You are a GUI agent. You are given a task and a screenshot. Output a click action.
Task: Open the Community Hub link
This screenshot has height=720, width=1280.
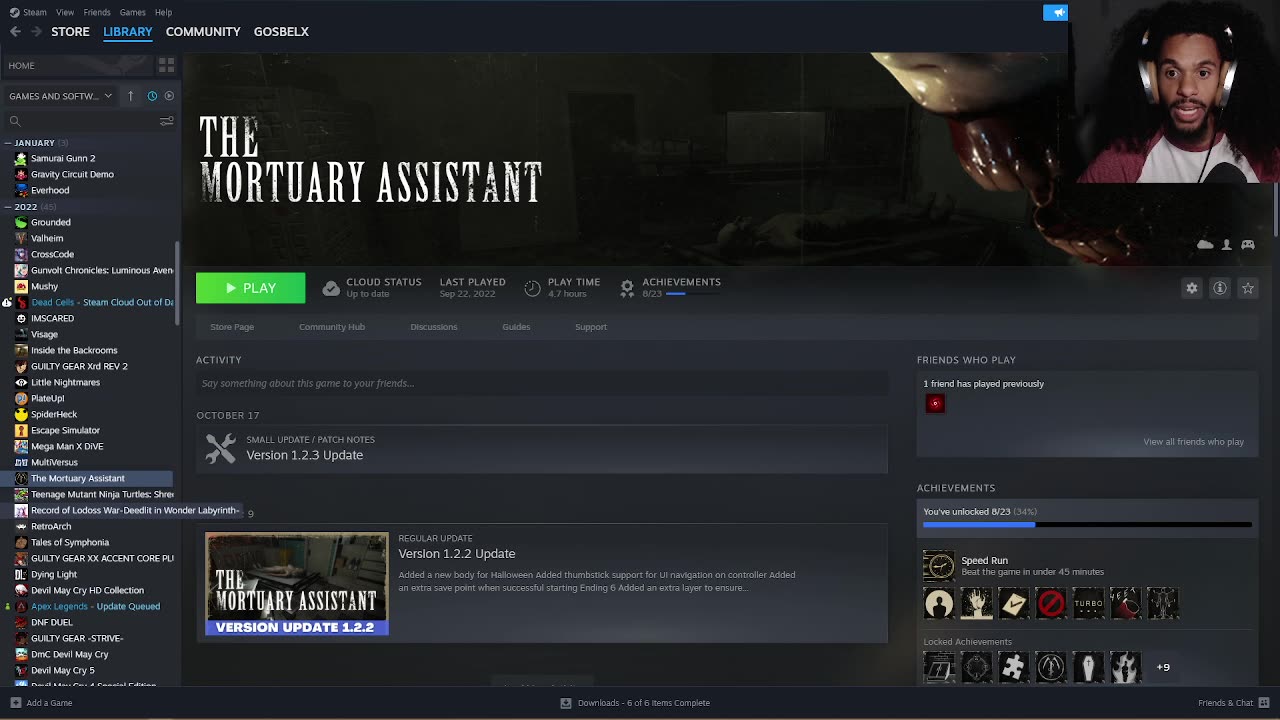(332, 327)
